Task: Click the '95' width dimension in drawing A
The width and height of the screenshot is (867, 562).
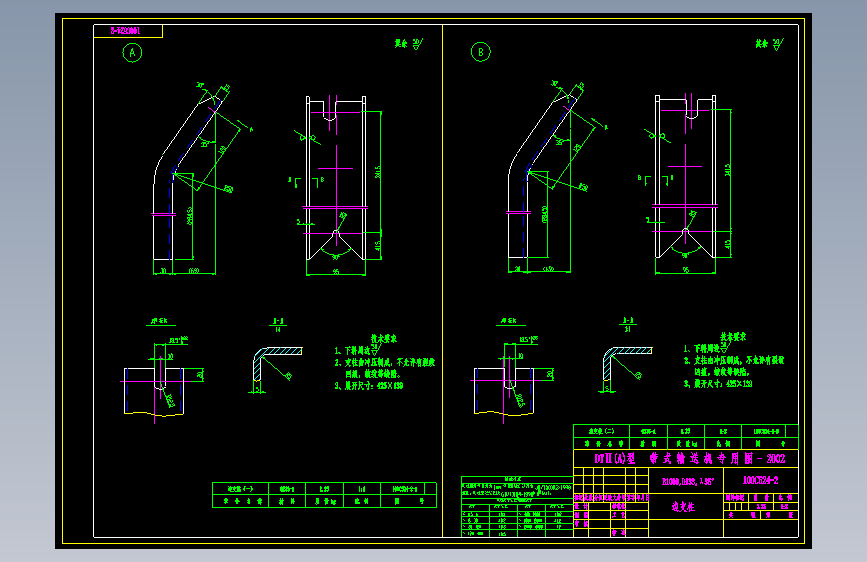Action: [x=336, y=272]
